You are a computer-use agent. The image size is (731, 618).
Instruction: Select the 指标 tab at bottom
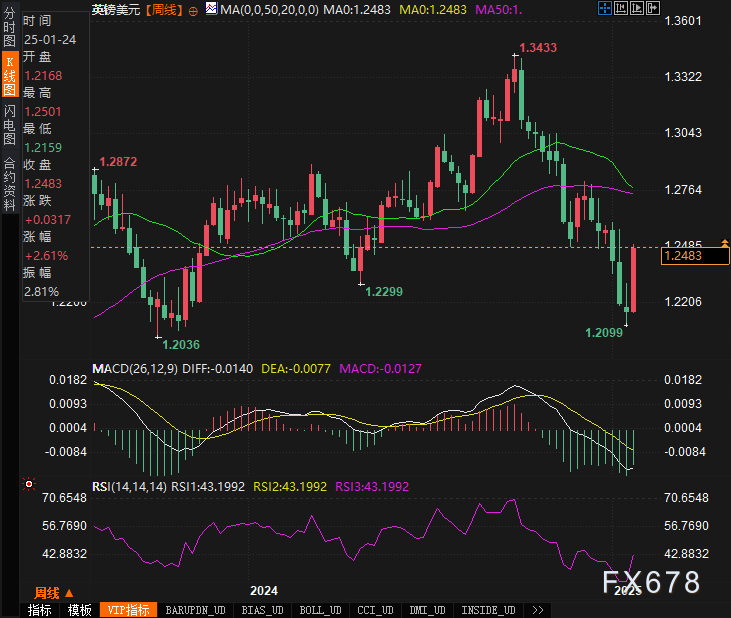40,610
